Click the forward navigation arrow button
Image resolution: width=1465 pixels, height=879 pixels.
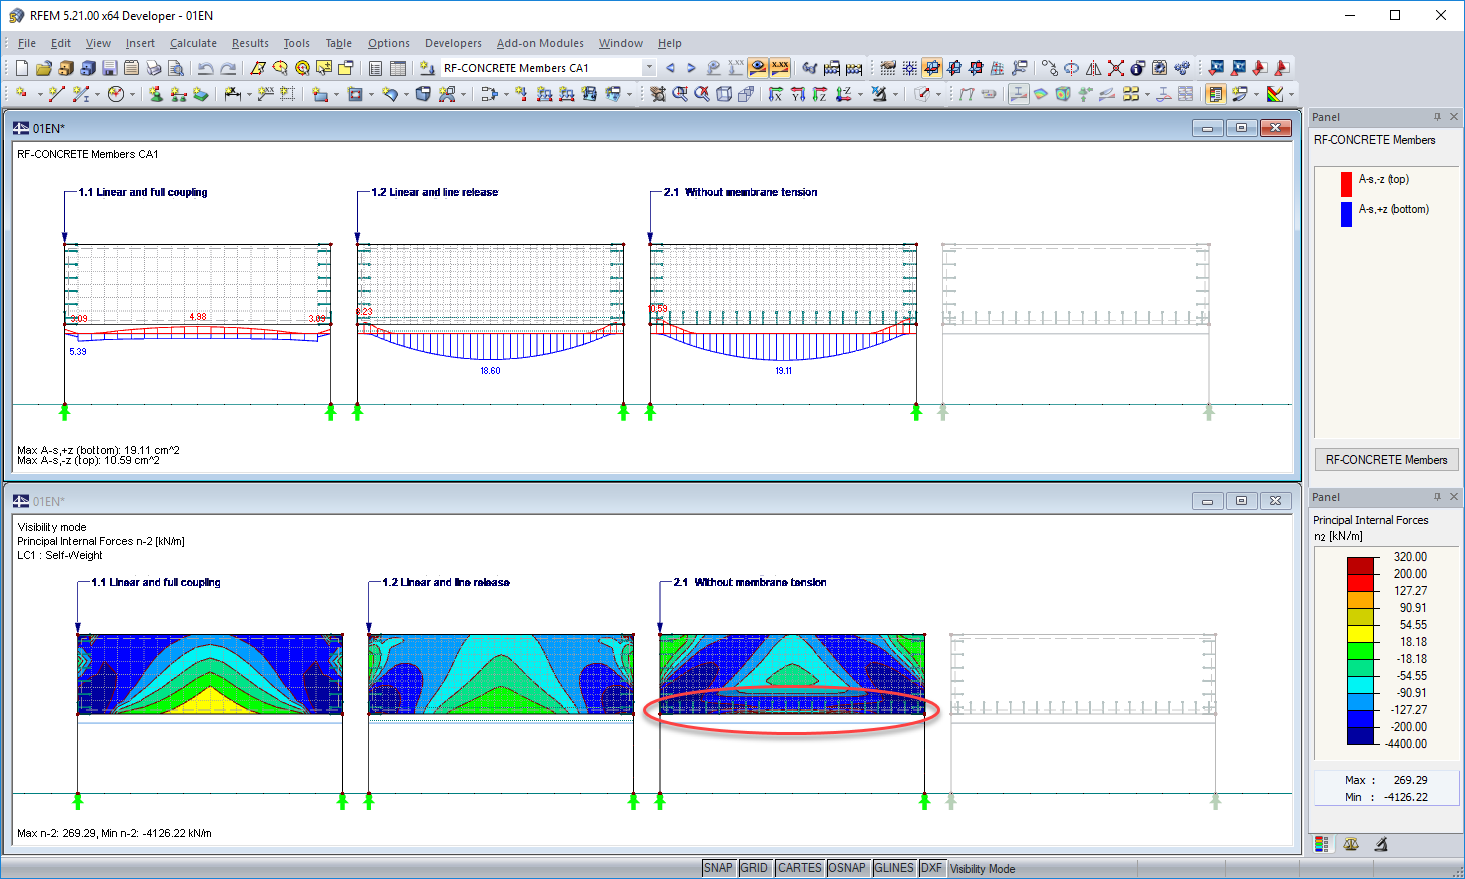click(690, 68)
